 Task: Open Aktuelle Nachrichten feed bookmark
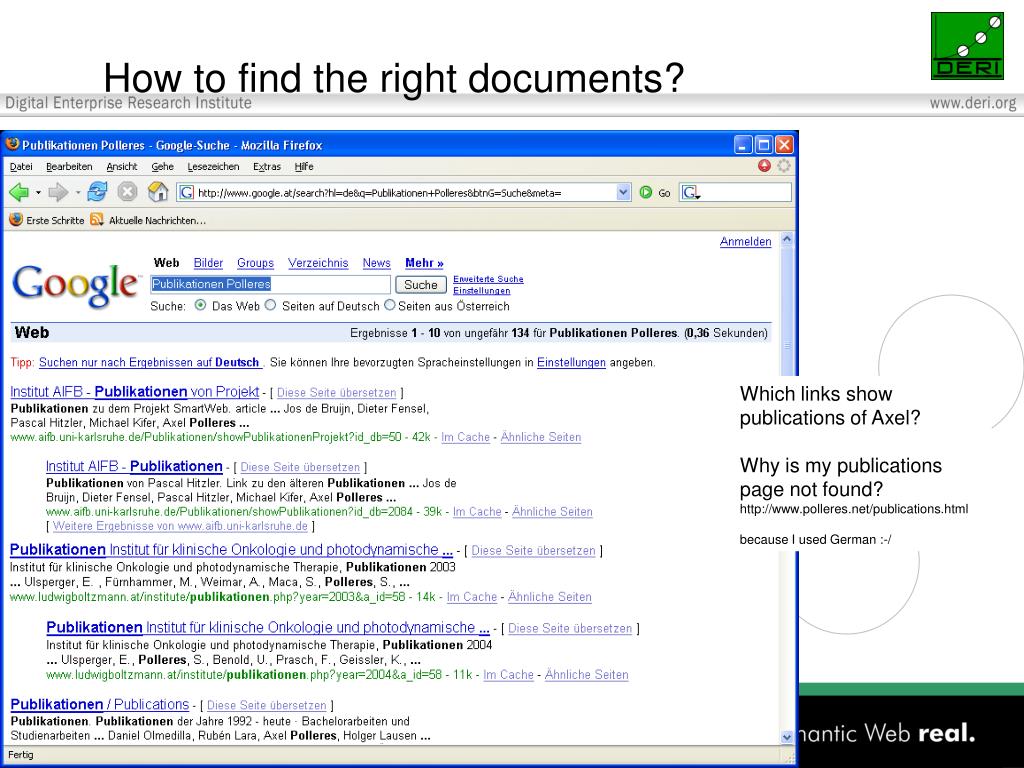pos(148,220)
